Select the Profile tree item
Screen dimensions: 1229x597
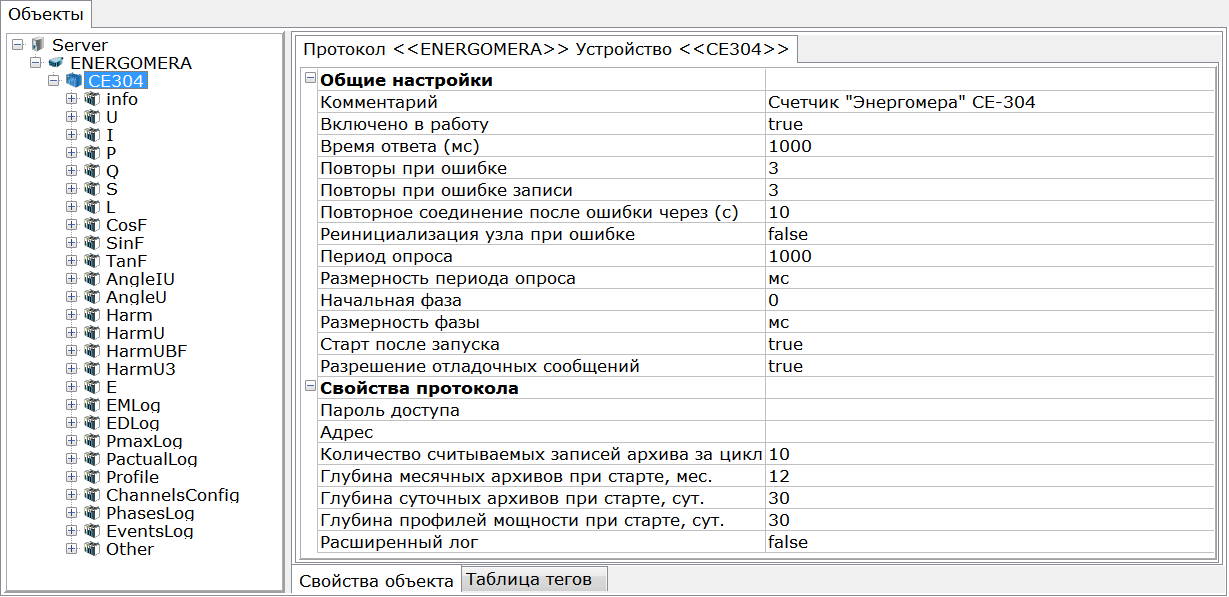click(x=133, y=477)
